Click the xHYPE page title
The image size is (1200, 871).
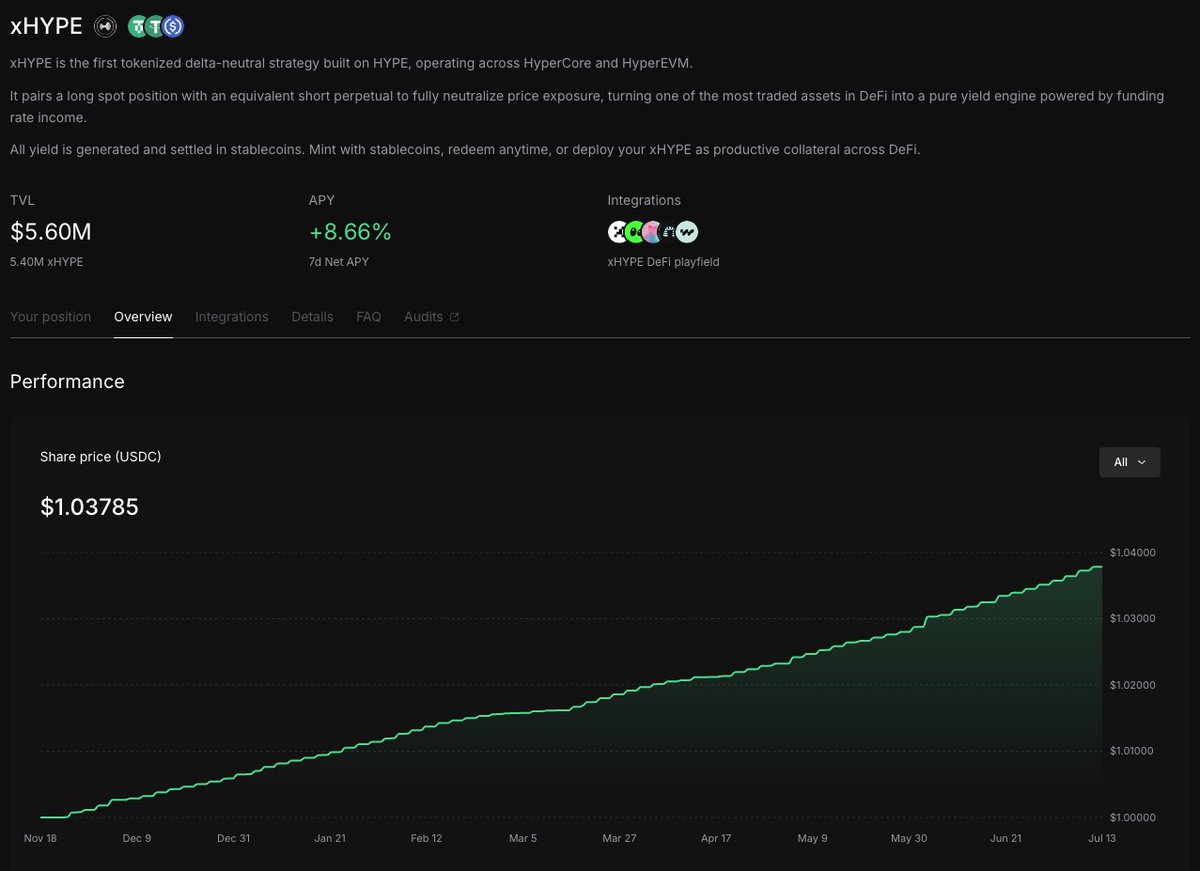pyautogui.click(x=46, y=27)
